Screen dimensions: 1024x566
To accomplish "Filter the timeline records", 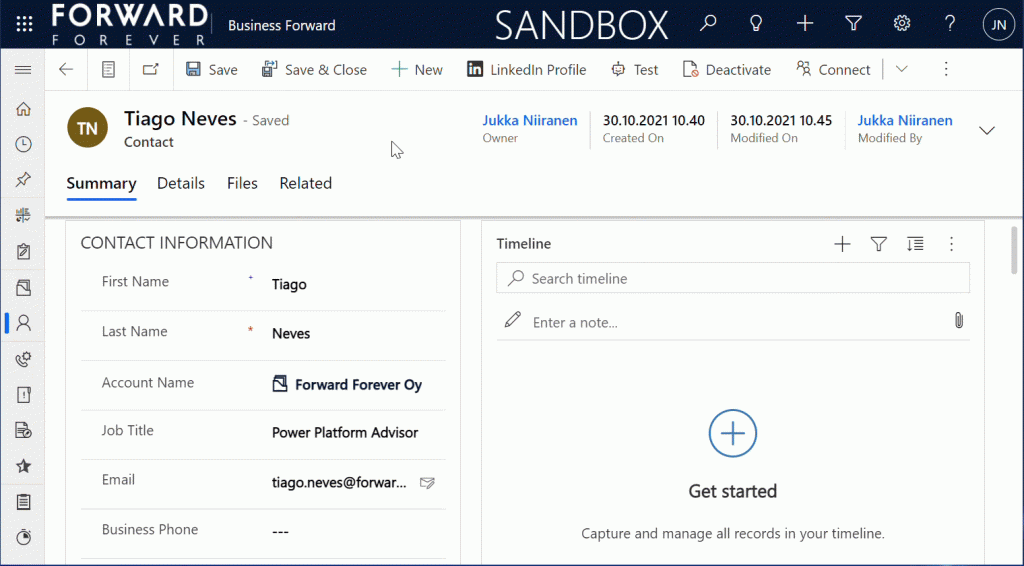I will point(879,244).
